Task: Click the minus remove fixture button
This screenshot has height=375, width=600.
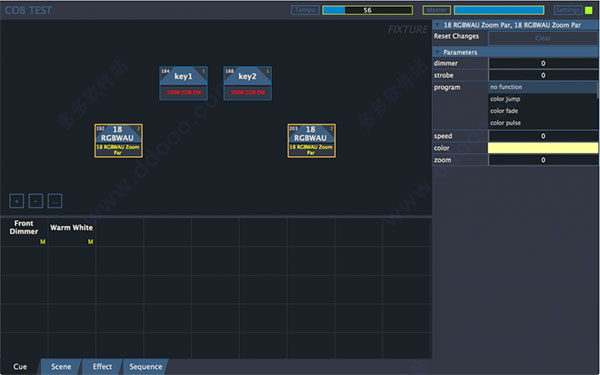Action: (36, 201)
